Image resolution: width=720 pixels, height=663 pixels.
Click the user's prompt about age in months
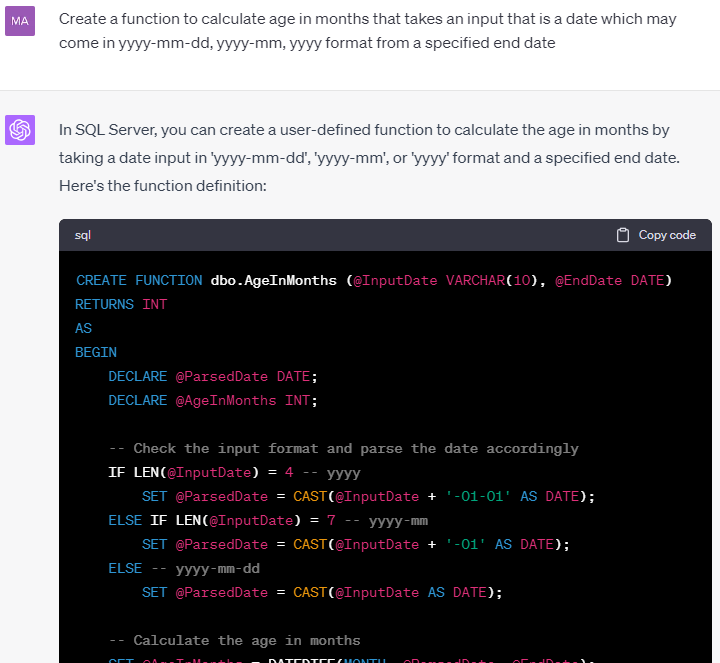pyautogui.click(x=368, y=31)
